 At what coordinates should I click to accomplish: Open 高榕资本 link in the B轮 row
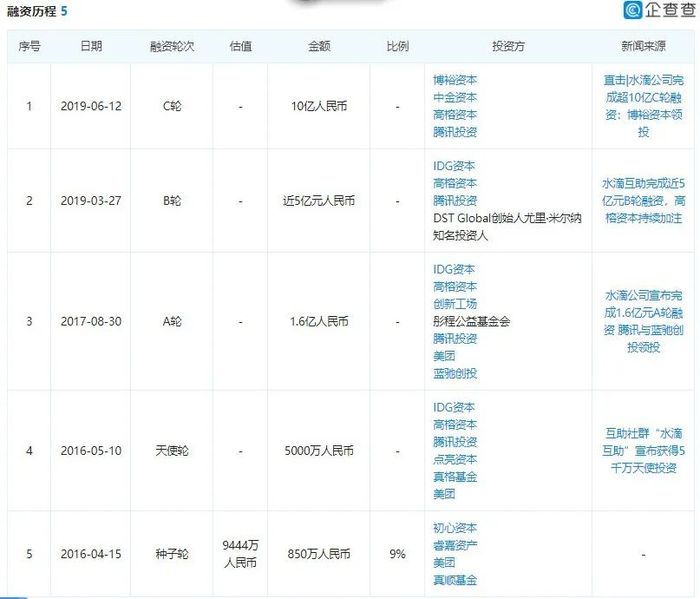pyautogui.click(x=455, y=183)
